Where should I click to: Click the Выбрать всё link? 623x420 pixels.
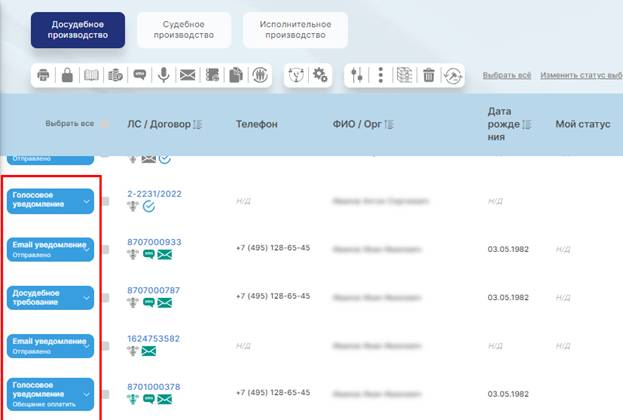506,76
